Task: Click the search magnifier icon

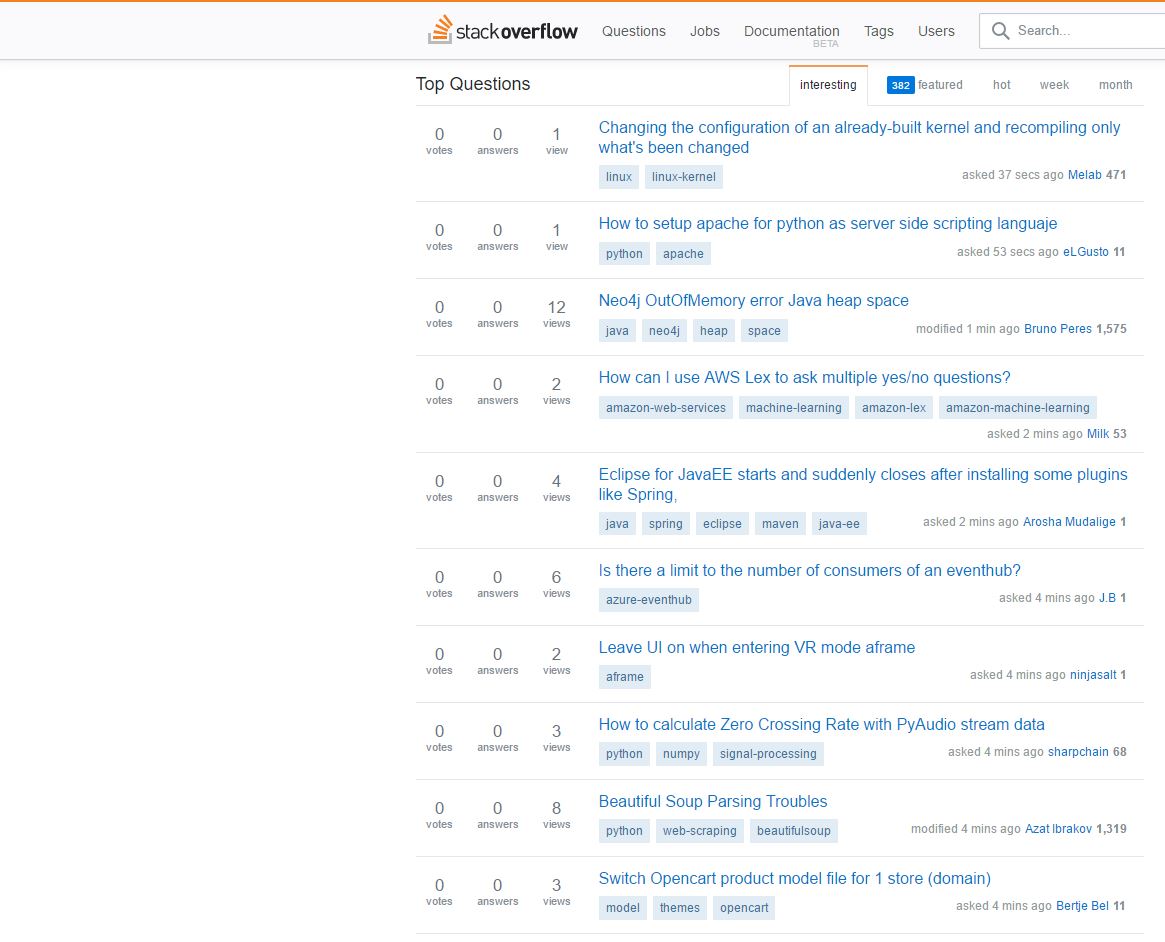Action: pyautogui.click(x=1000, y=31)
